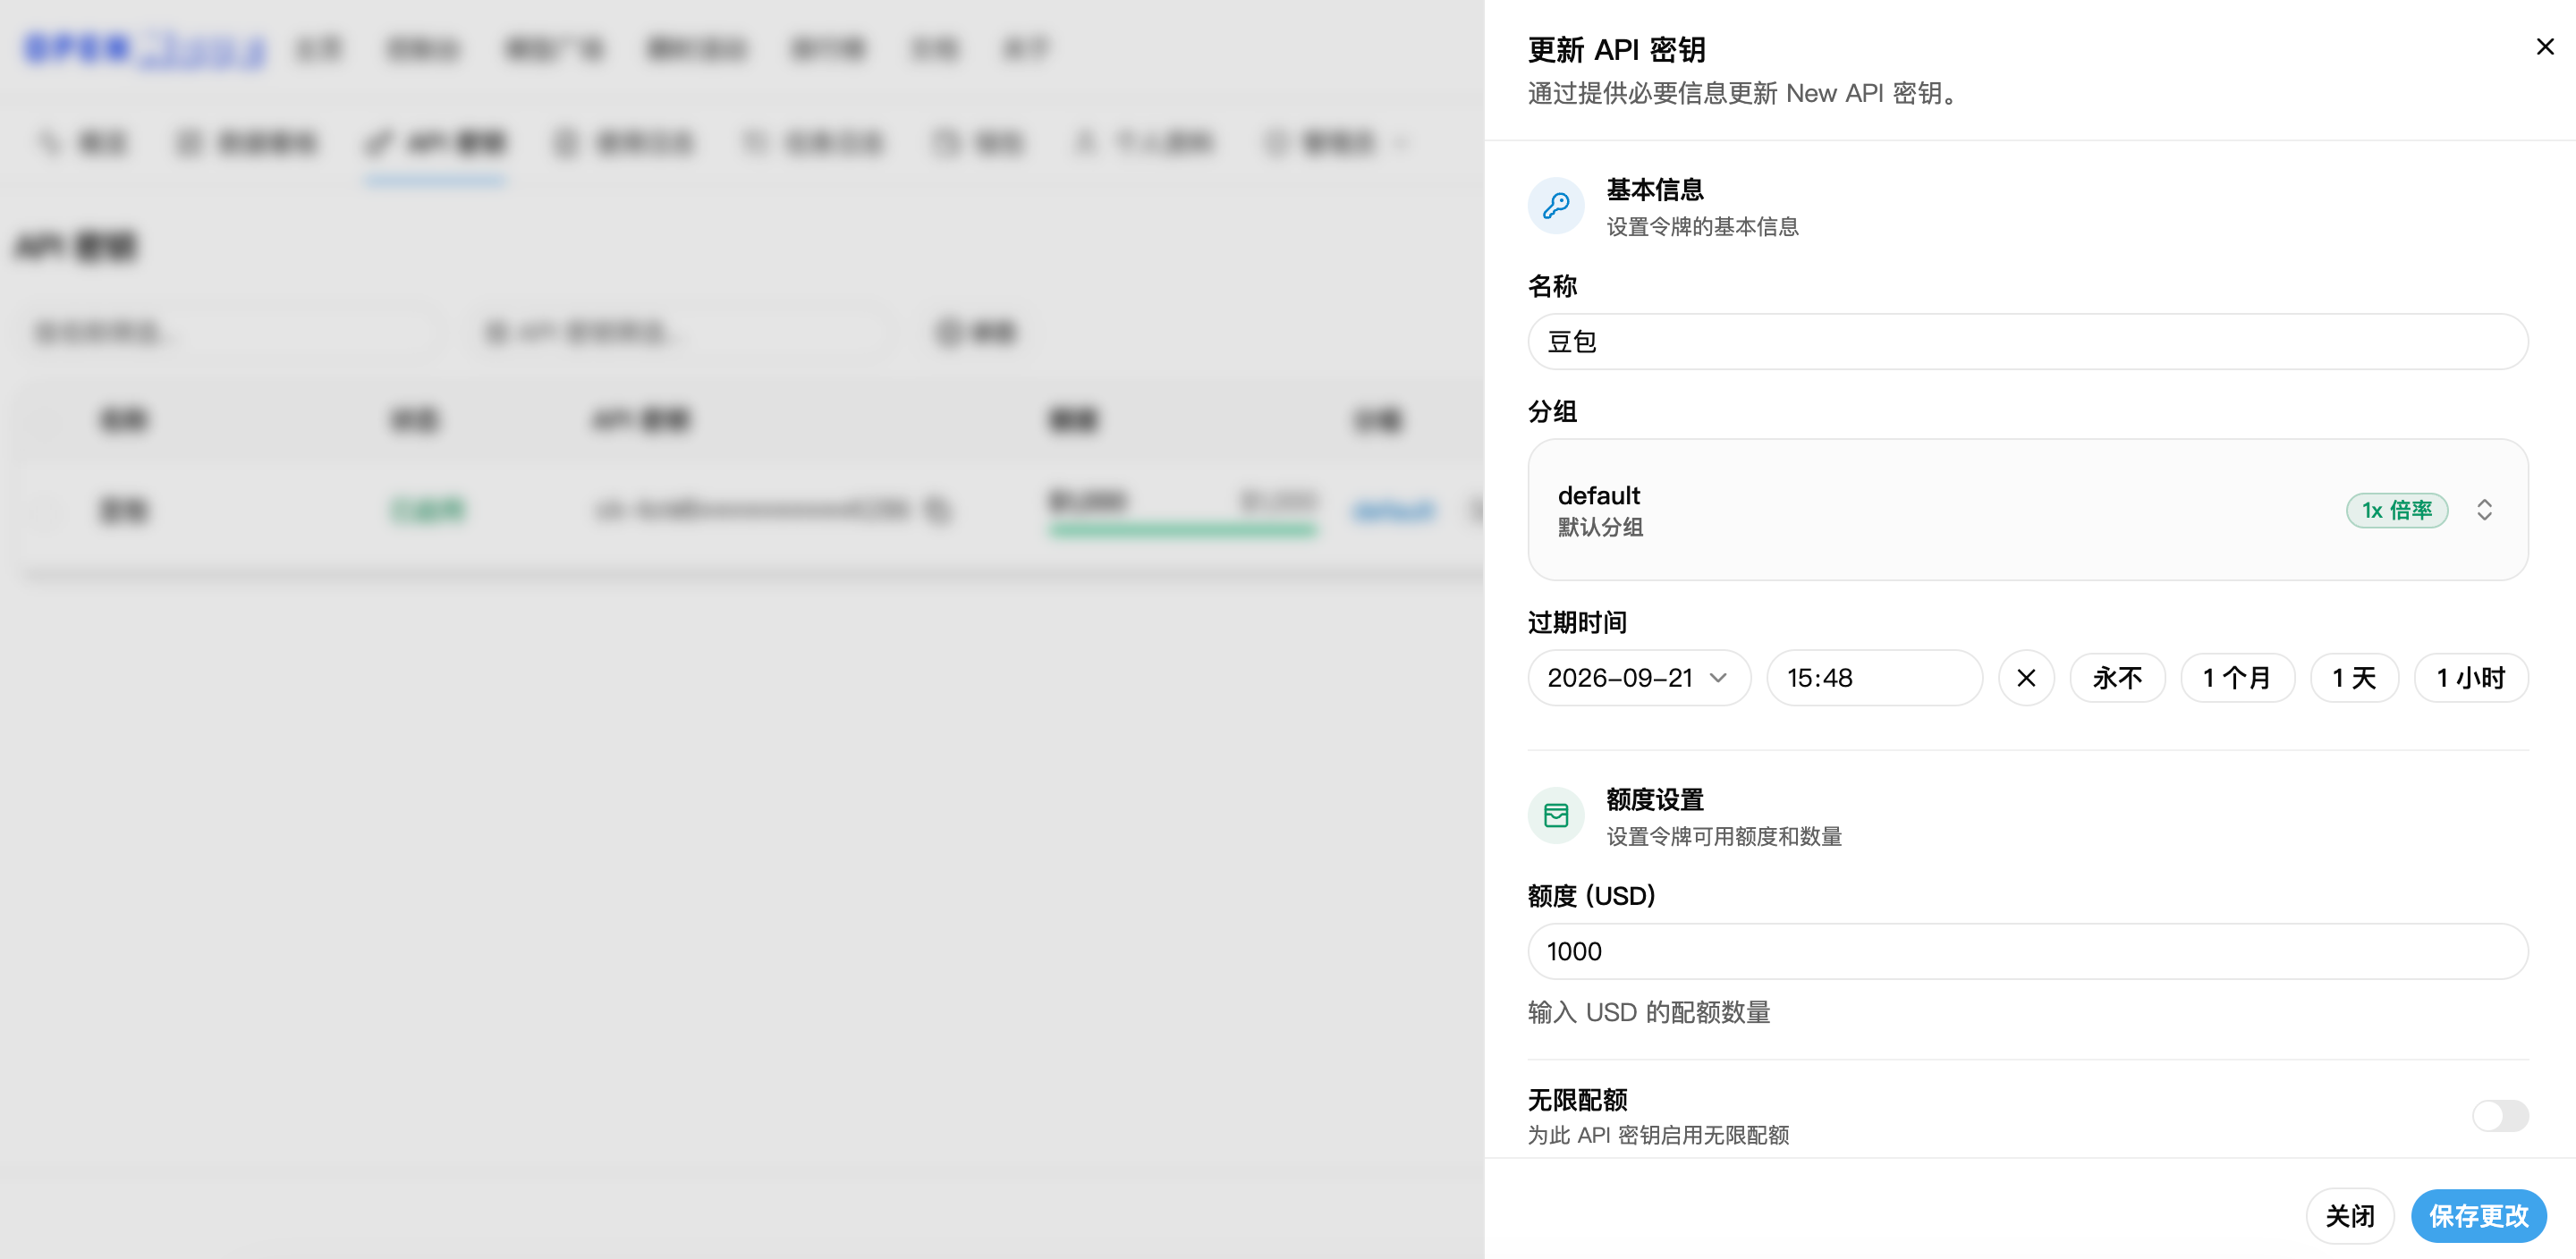The height and width of the screenshot is (1259, 2576).
Task: Click the 更新 API 密钥 panel title
Action: pyautogui.click(x=1616, y=50)
